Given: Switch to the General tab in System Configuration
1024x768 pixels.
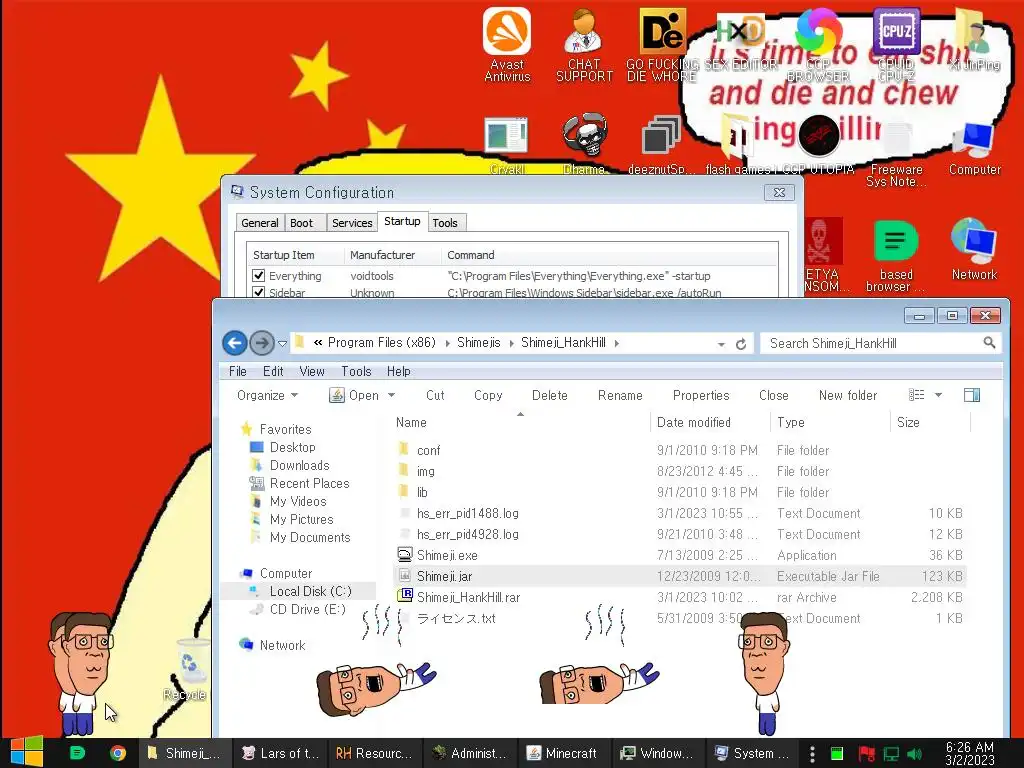Looking at the screenshot, I should point(259,223).
